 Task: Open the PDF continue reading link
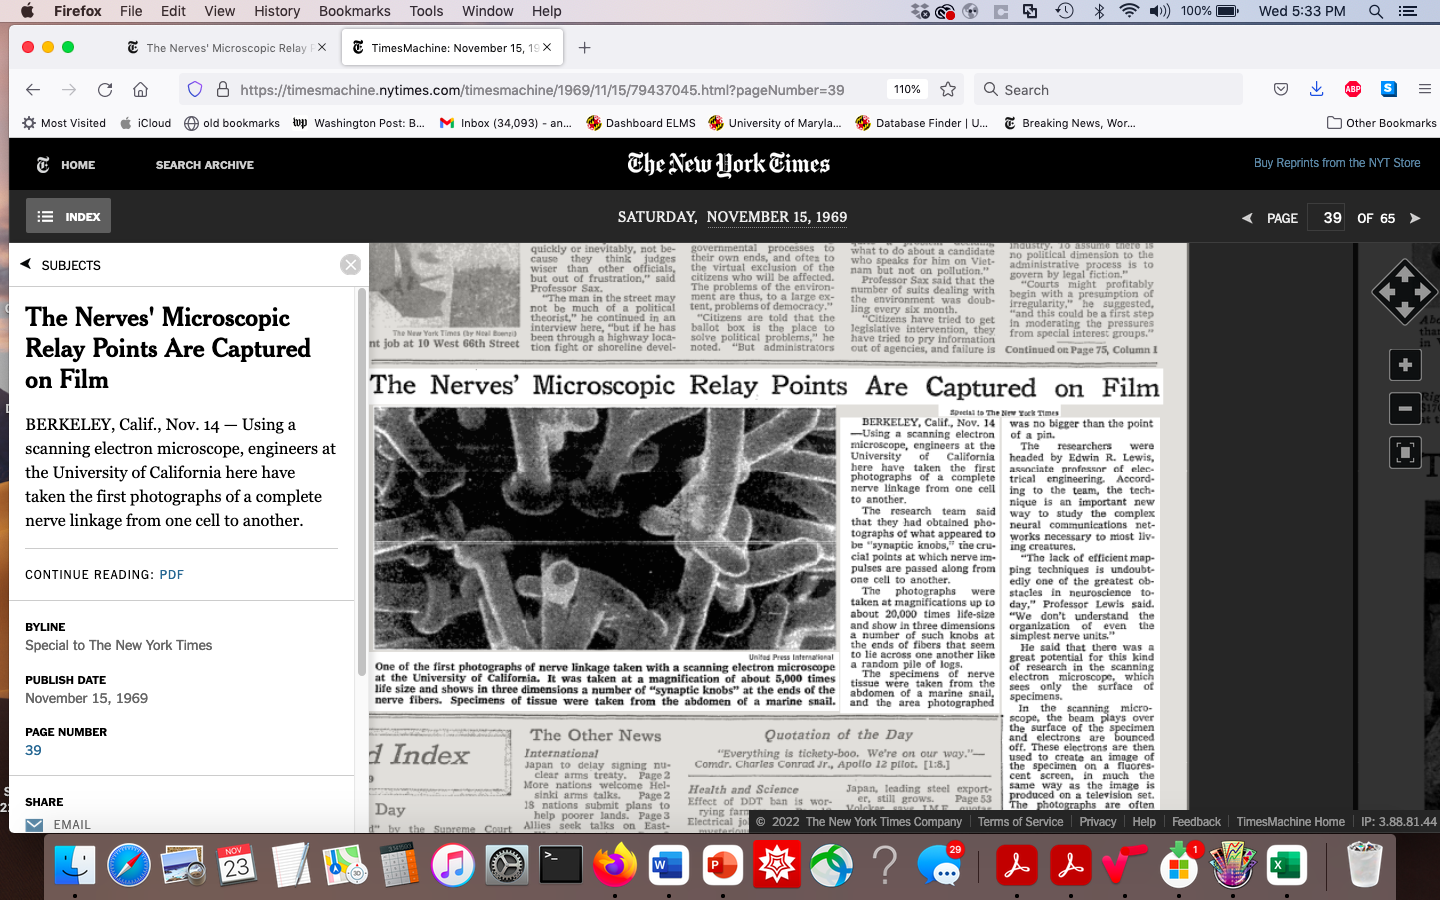[x=171, y=575]
